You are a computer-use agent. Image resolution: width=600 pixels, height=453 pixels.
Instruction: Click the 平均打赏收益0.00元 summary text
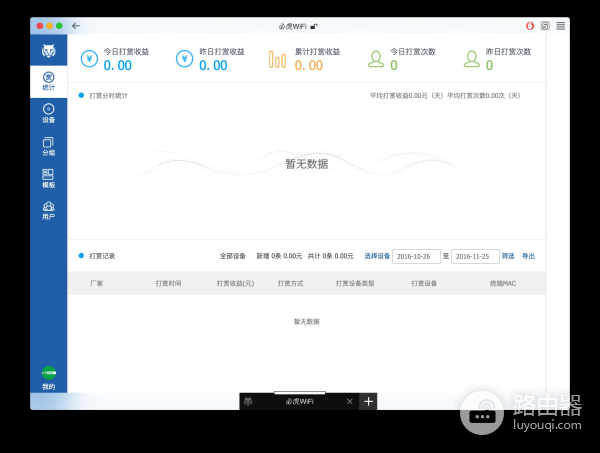pos(407,96)
